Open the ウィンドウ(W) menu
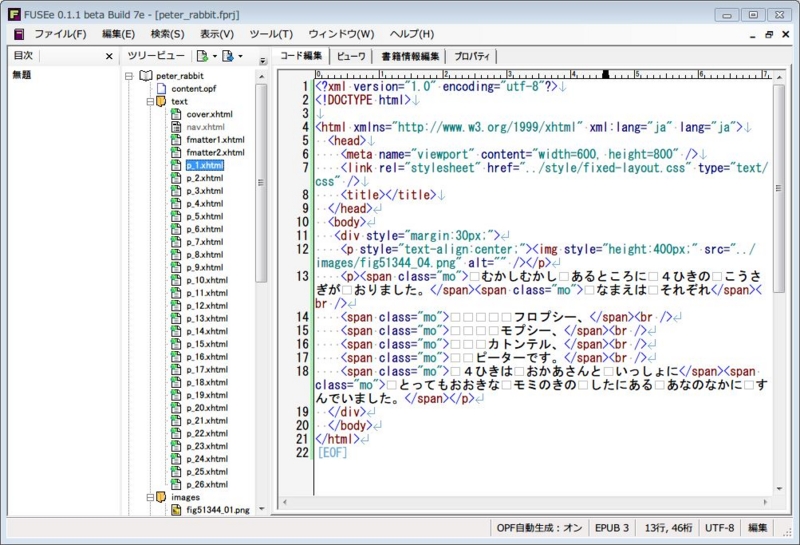 (341, 34)
